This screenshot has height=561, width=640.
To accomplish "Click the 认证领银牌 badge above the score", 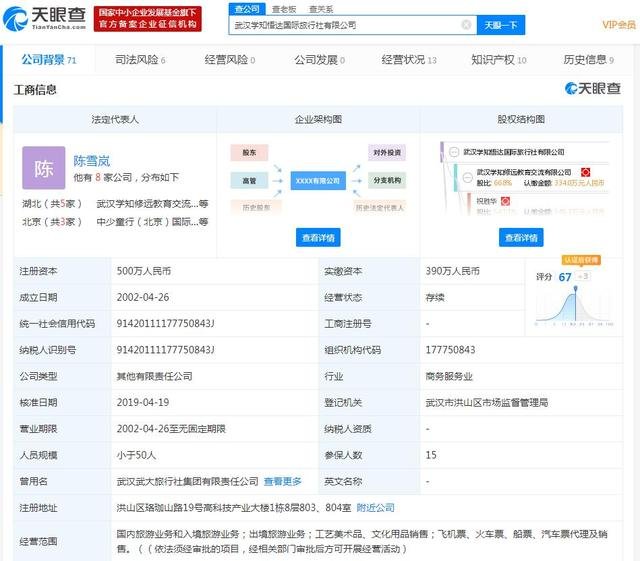I will tap(581, 260).
